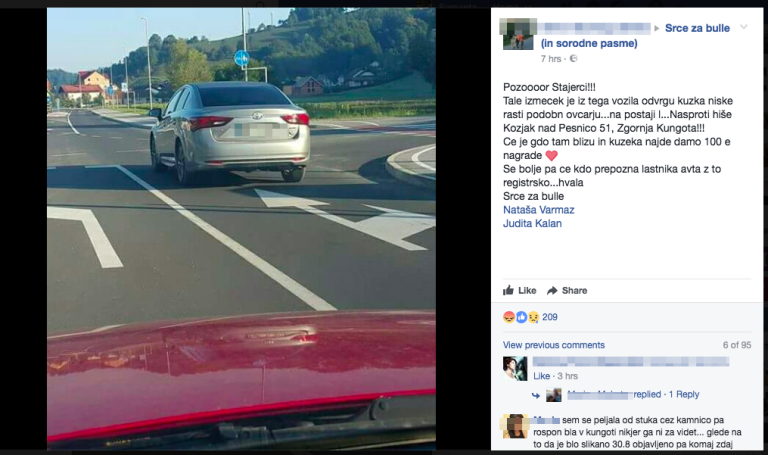768x455 pixels.
Task: Open the angry reaction emoji
Action: (x=509, y=317)
